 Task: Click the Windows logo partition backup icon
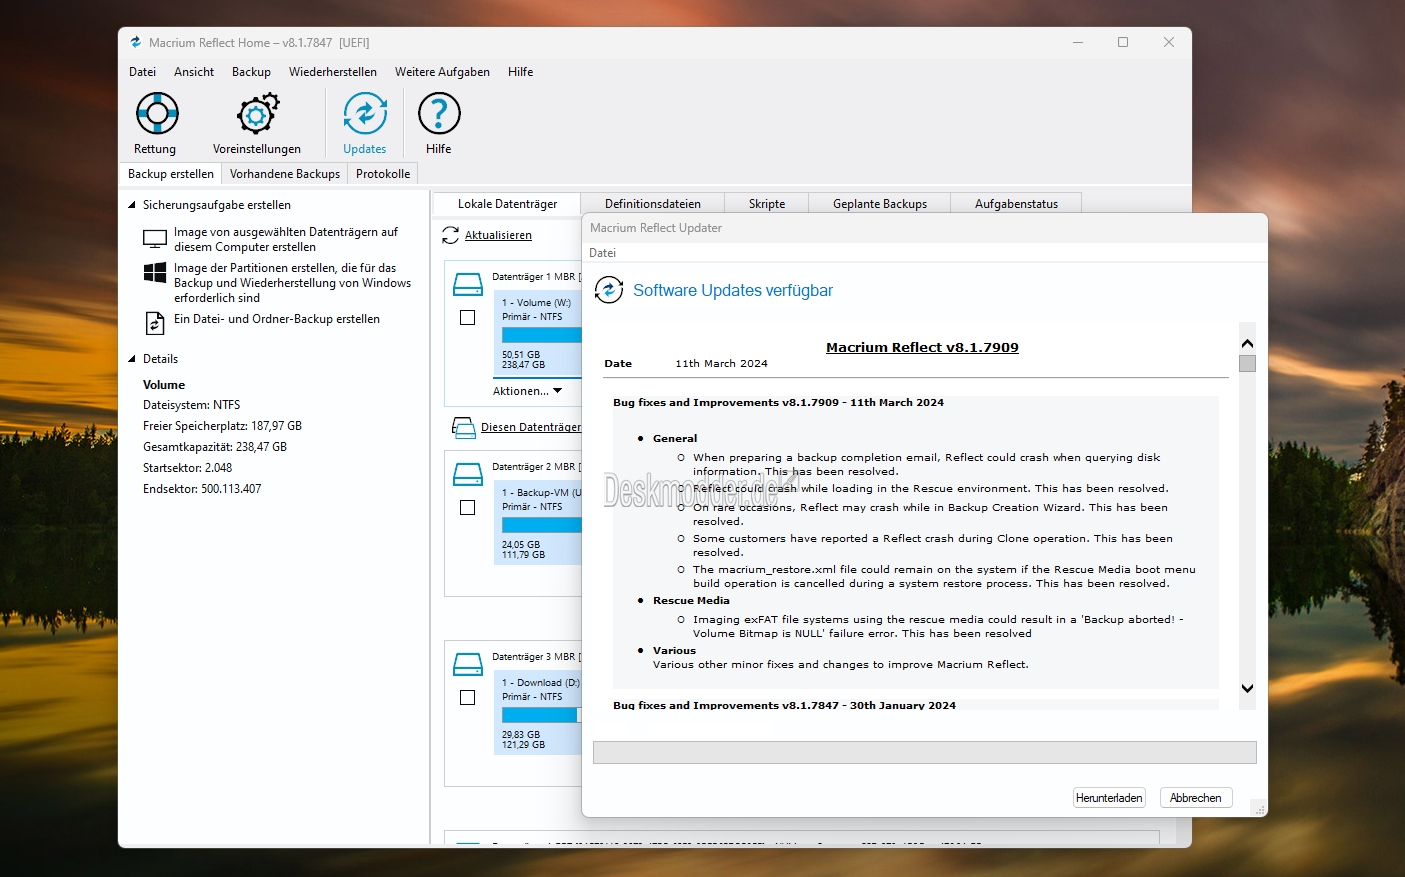coord(155,272)
